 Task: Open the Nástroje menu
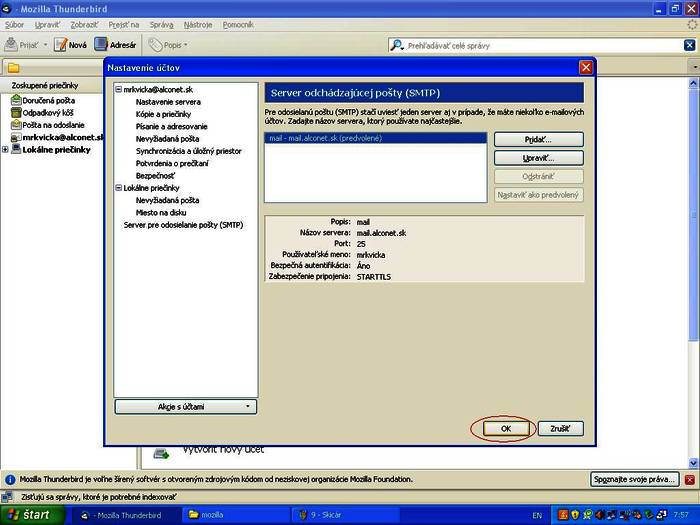(x=198, y=25)
